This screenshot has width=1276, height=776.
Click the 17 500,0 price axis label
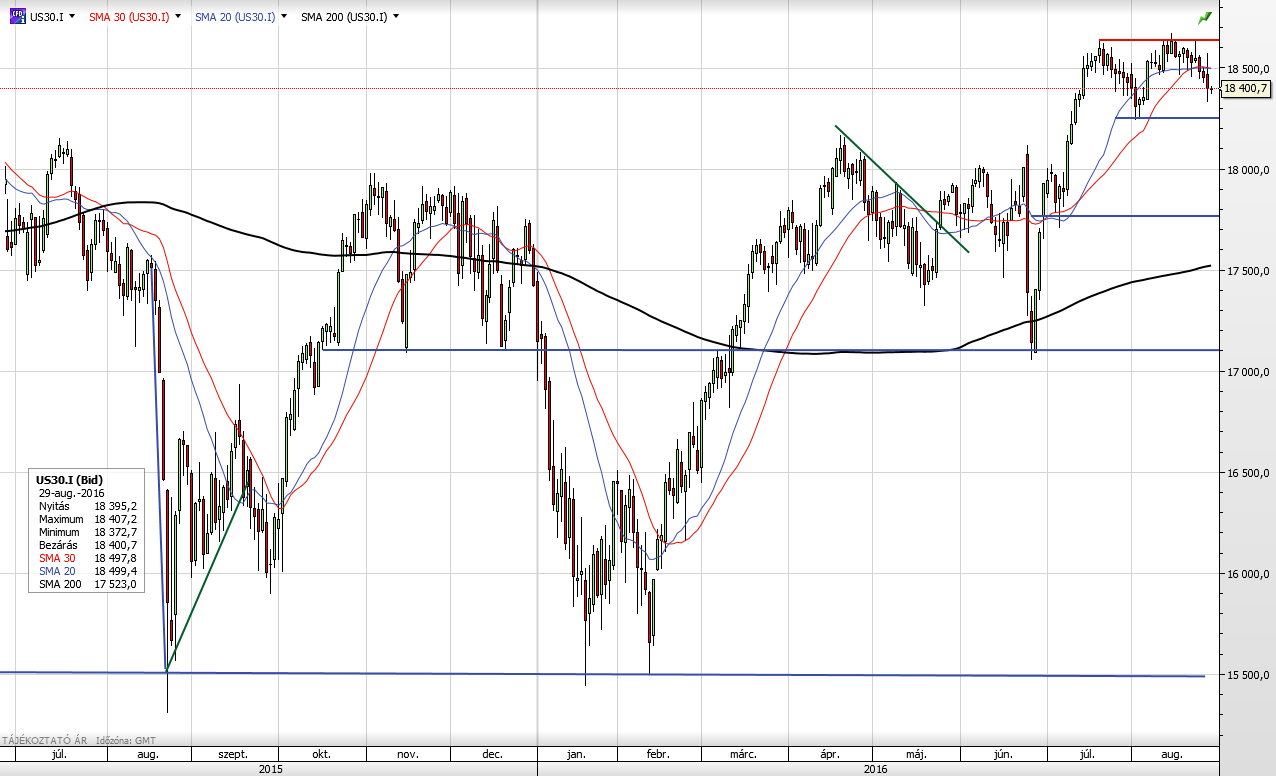(1247, 271)
